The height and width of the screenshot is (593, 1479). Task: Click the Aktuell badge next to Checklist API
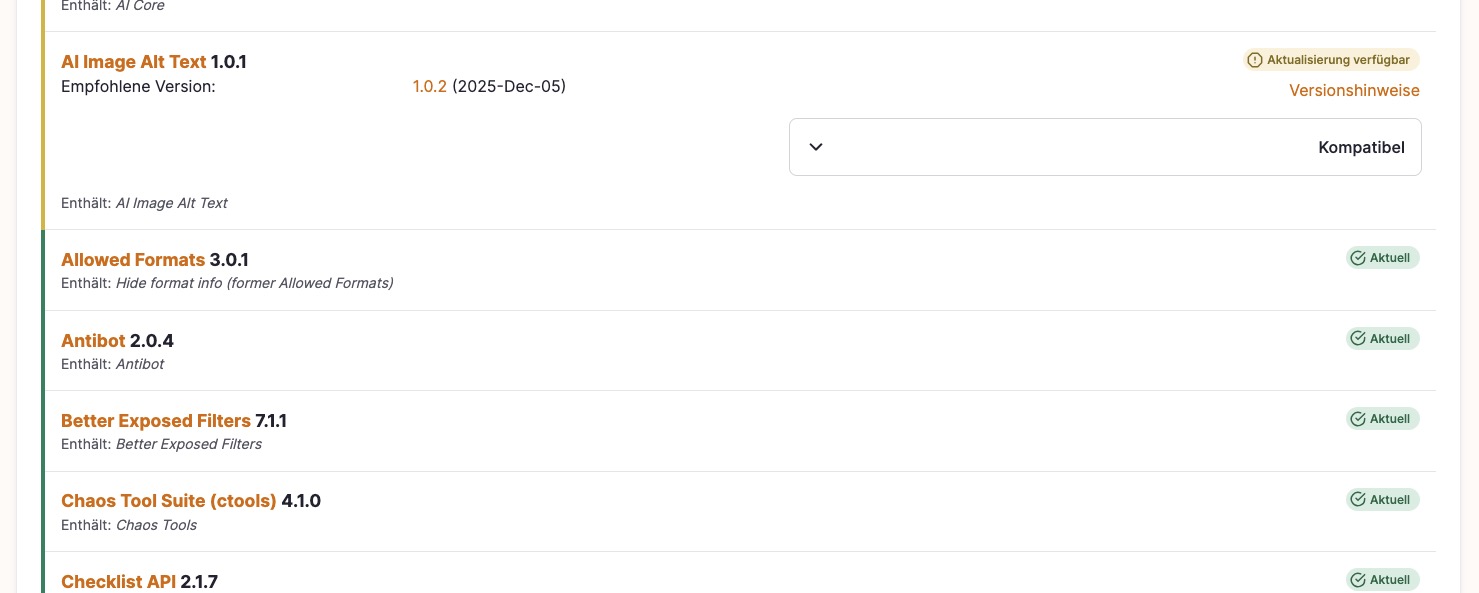click(1383, 580)
